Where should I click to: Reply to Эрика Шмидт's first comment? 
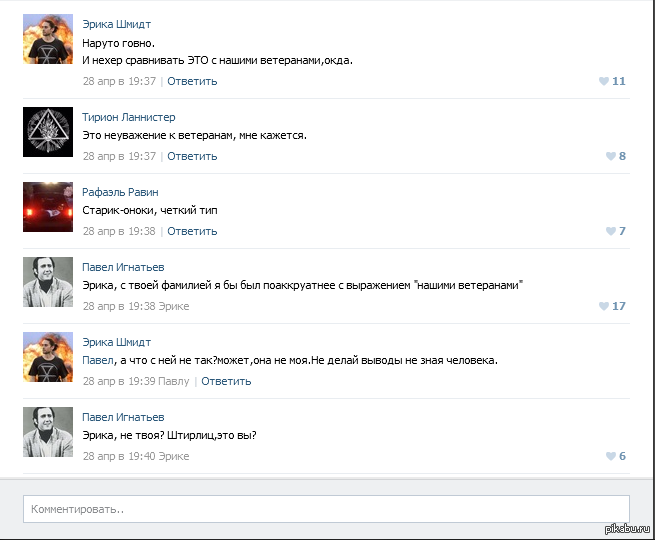[192, 81]
